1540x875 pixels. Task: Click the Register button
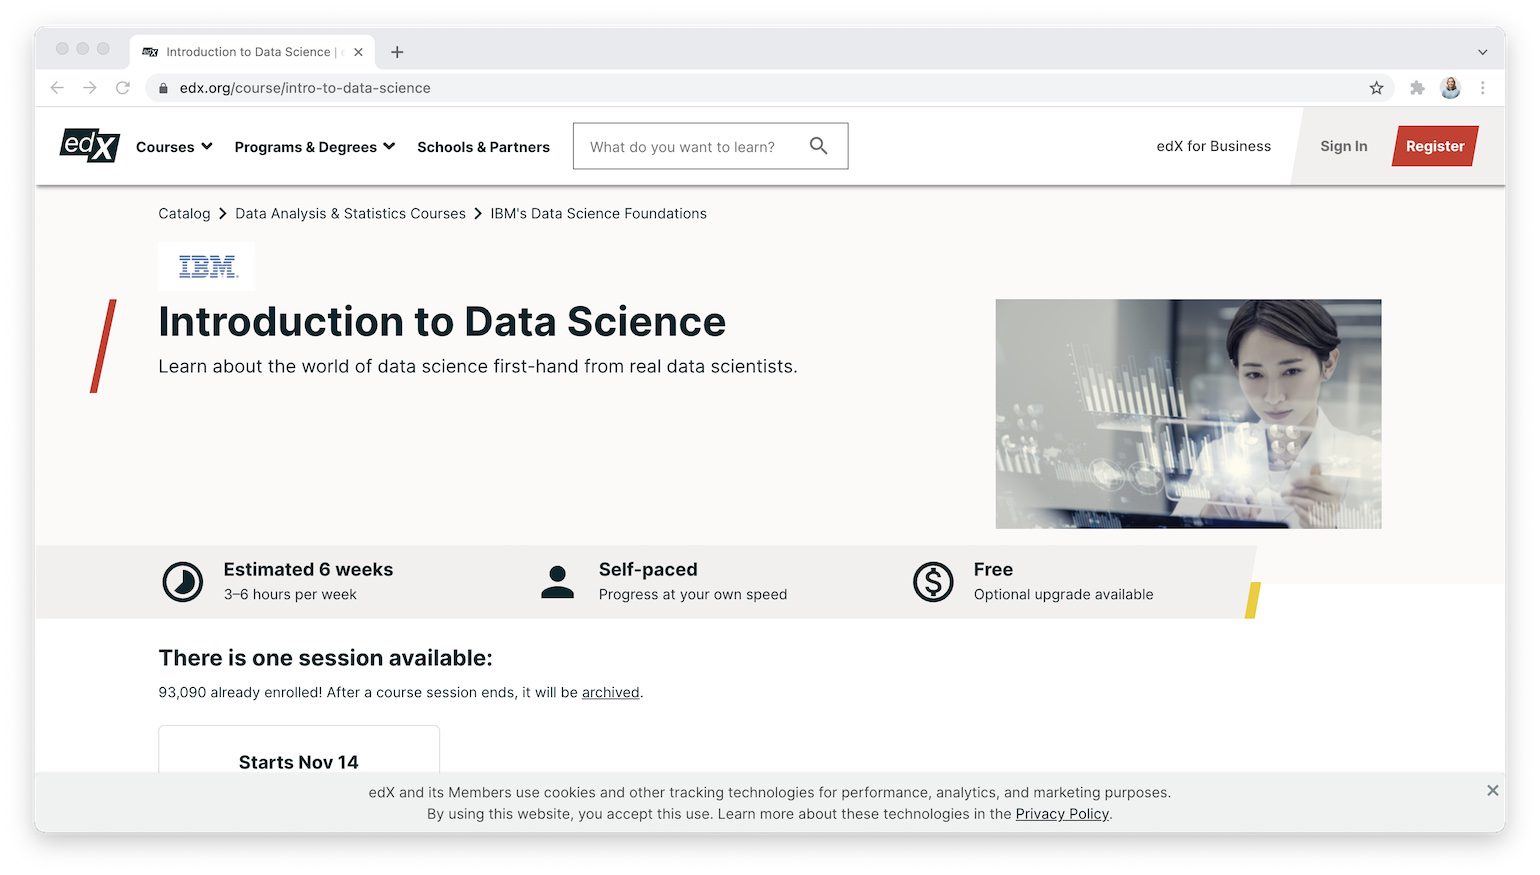(x=1434, y=145)
